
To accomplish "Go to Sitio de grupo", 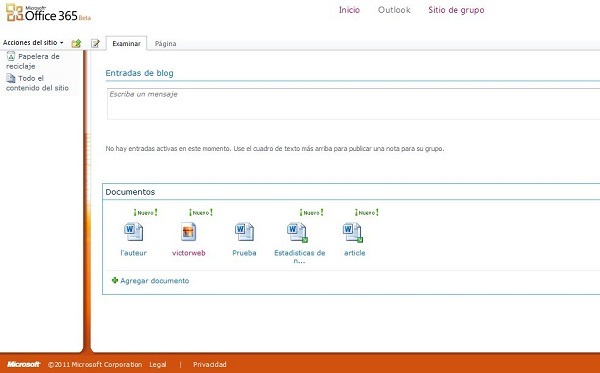I will [x=456, y=10].
